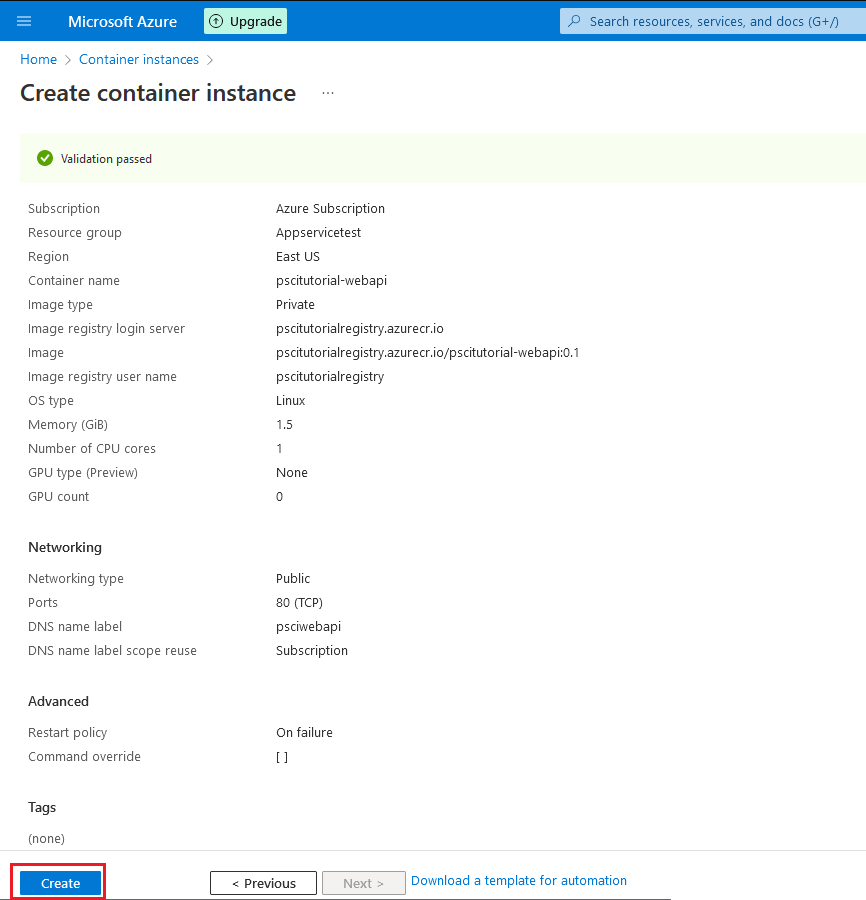Focus the search resources input field
866x900 pixels.
coord(700,20)
